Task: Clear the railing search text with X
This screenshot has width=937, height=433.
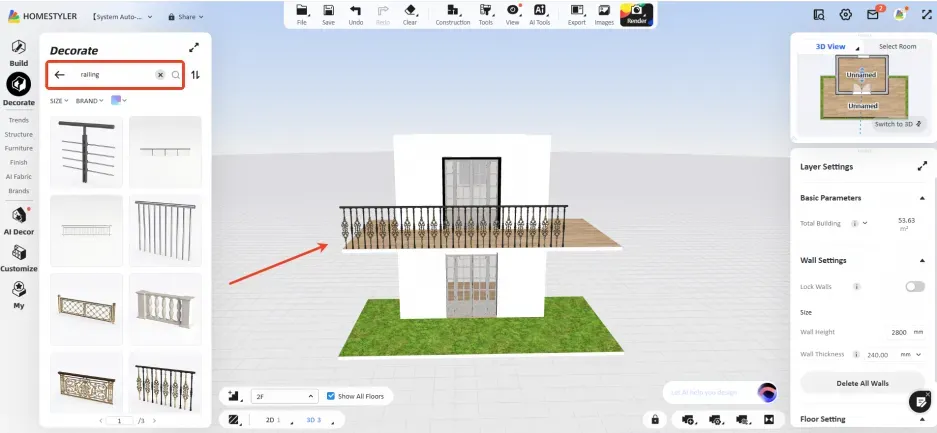Action: 160,75
